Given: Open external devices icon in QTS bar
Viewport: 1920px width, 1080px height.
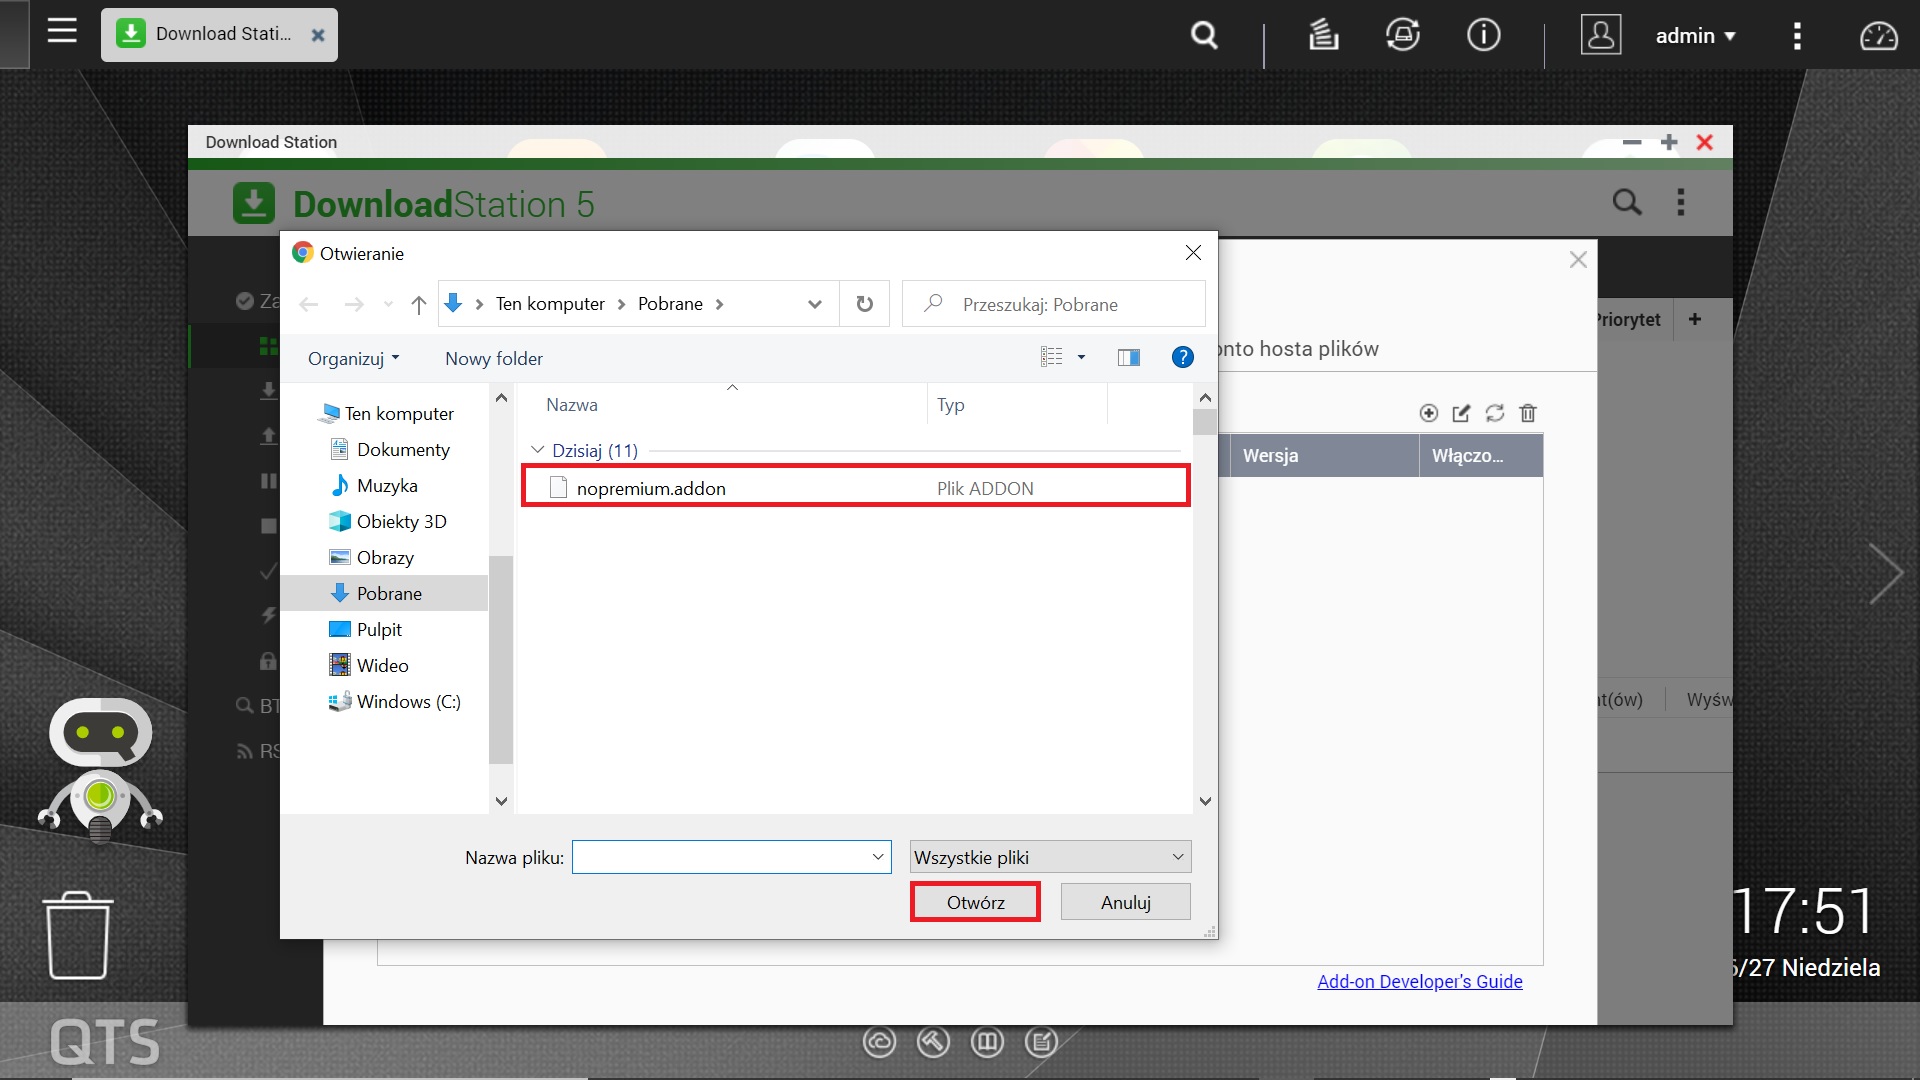Looking at the screenshot, I should (x=1403, y=35).
